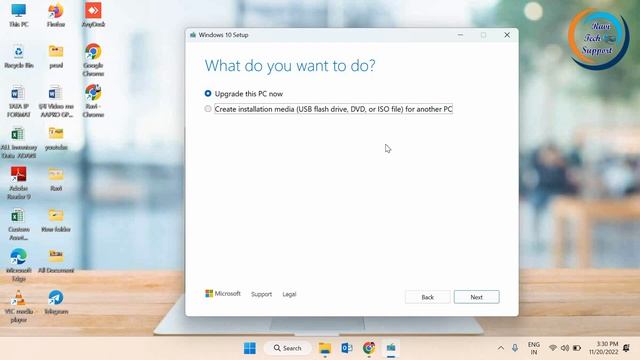Open the volume control in tray
640x360 pixels.
[x=565, y=348]
